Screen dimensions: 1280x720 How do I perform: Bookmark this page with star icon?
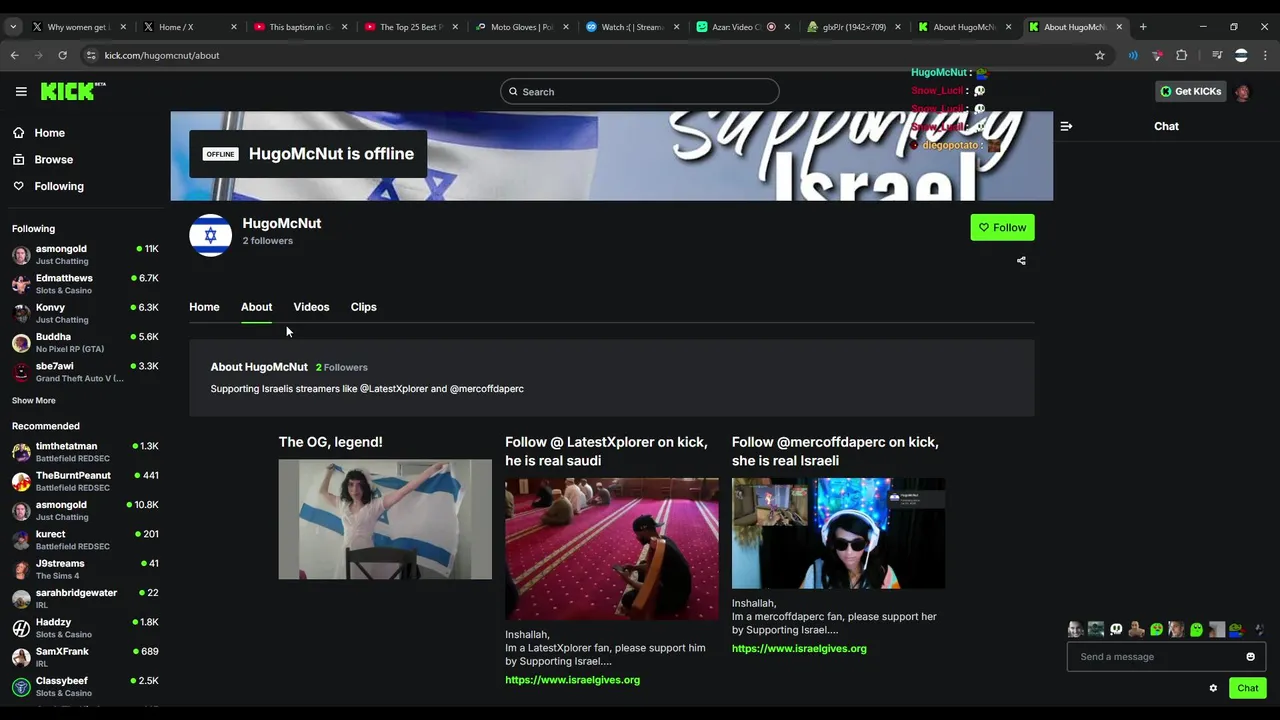coord(1100,55)
